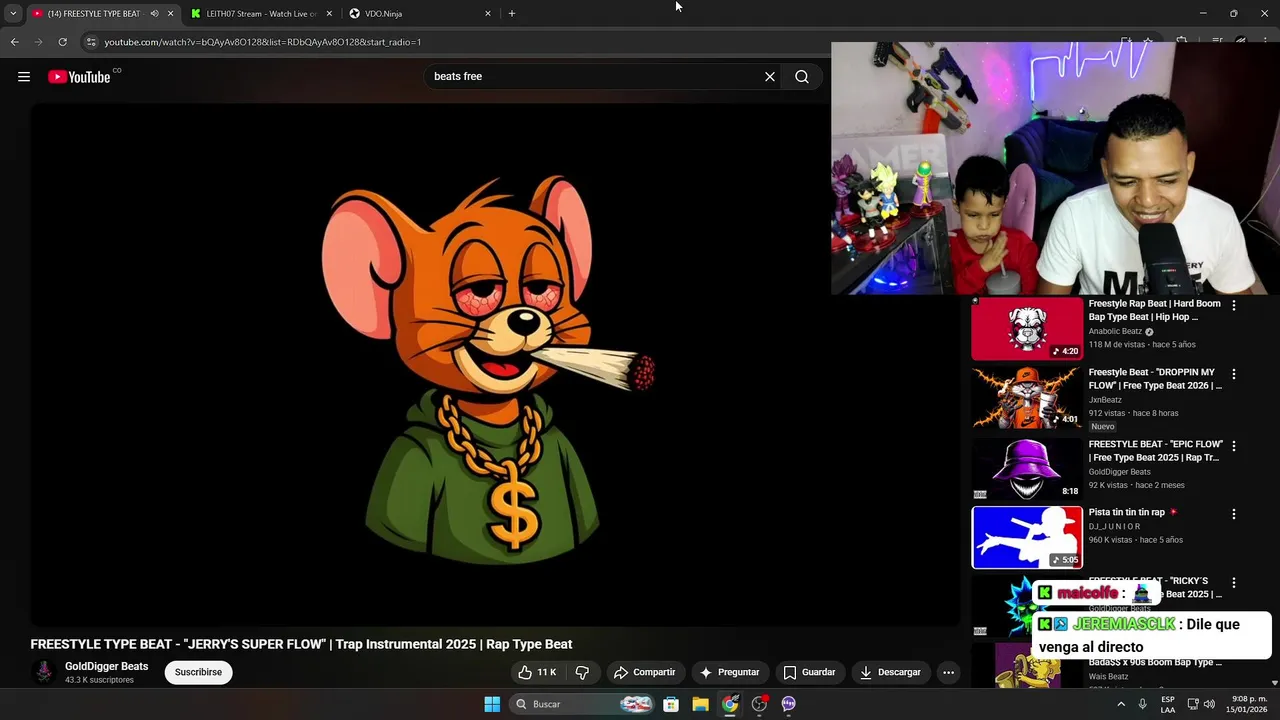
Task: Open 'EPIC FLOW' purple hat thumbnail
Action: point(1027,468)
